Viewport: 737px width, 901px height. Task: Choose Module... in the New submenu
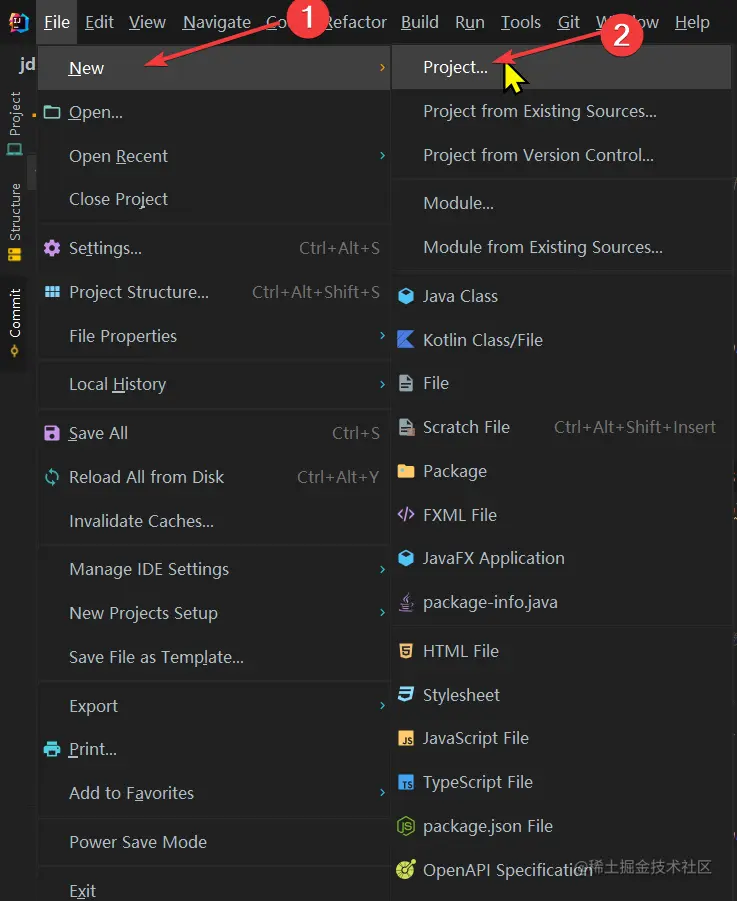click(561, 203)
